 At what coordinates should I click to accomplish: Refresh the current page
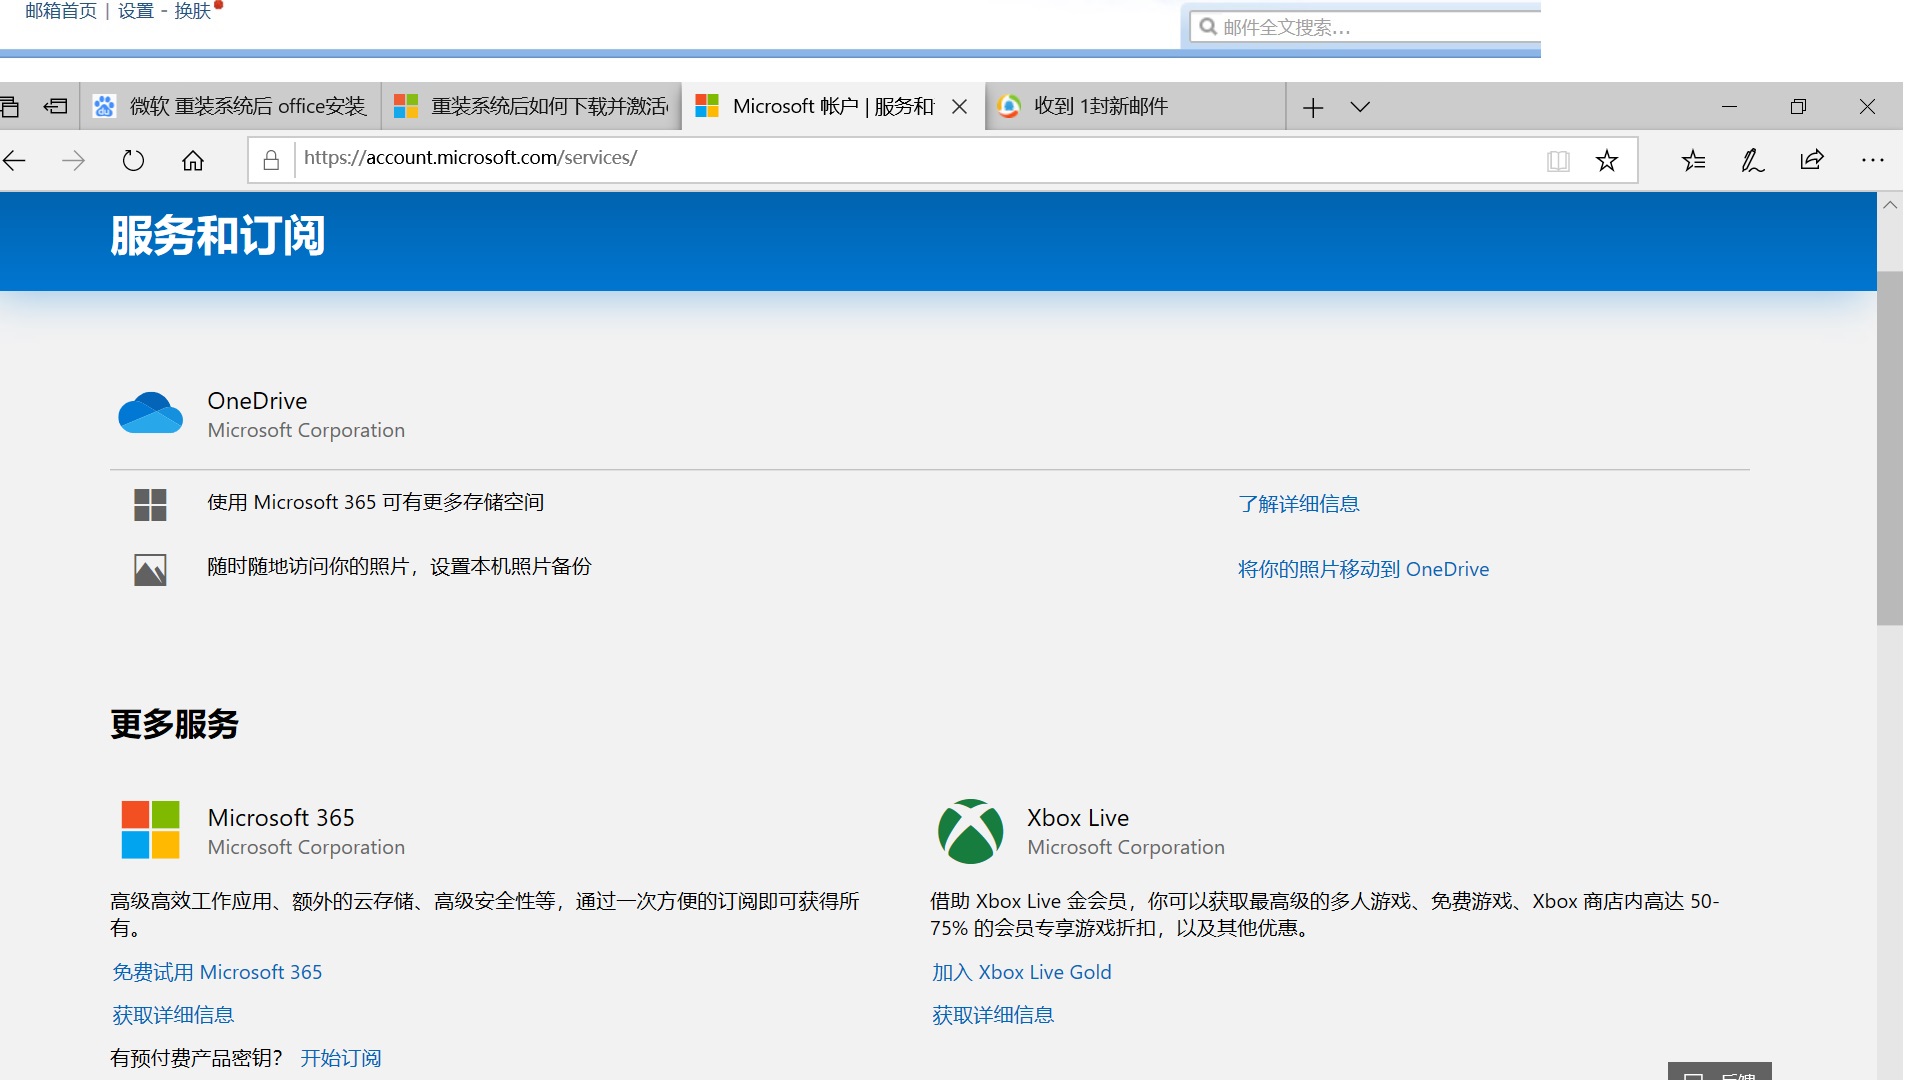point(133,160)
